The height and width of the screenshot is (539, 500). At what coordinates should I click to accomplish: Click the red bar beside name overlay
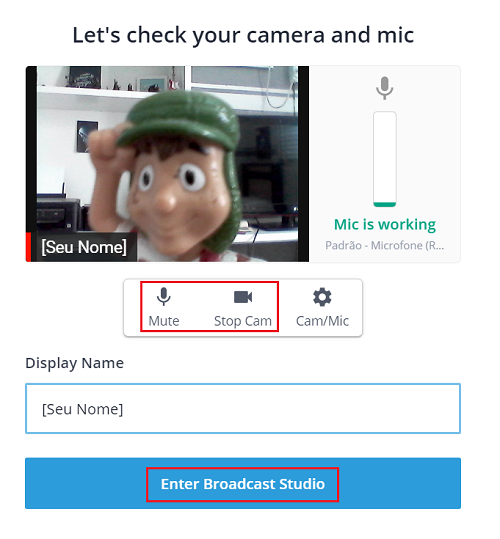tap(28, 247)
